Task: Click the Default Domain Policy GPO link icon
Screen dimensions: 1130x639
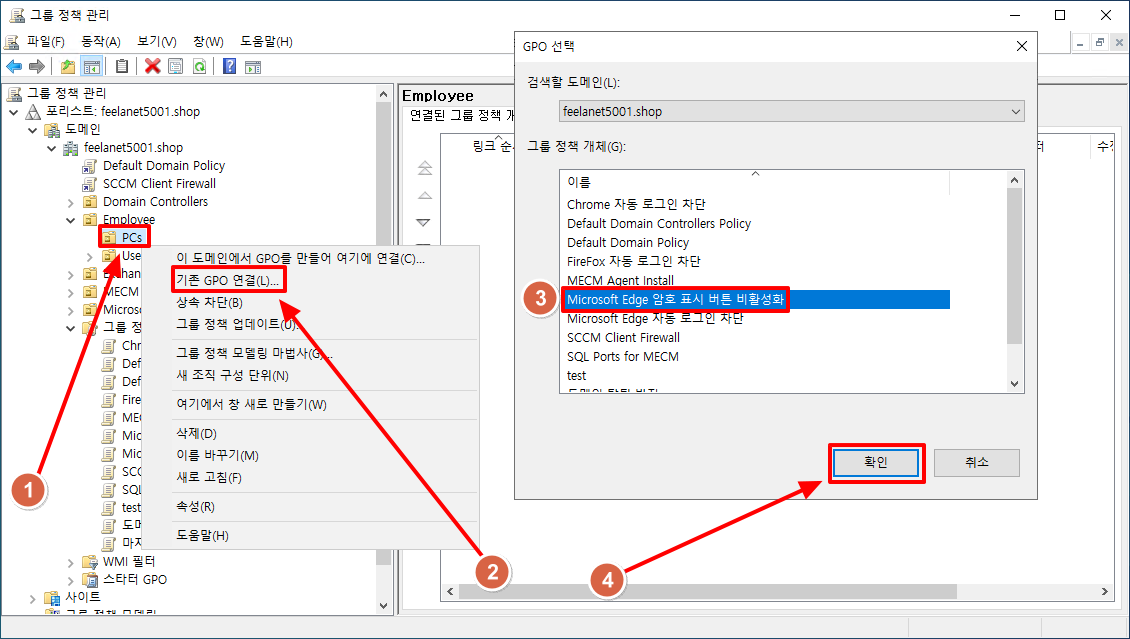Action: (89, 166)
